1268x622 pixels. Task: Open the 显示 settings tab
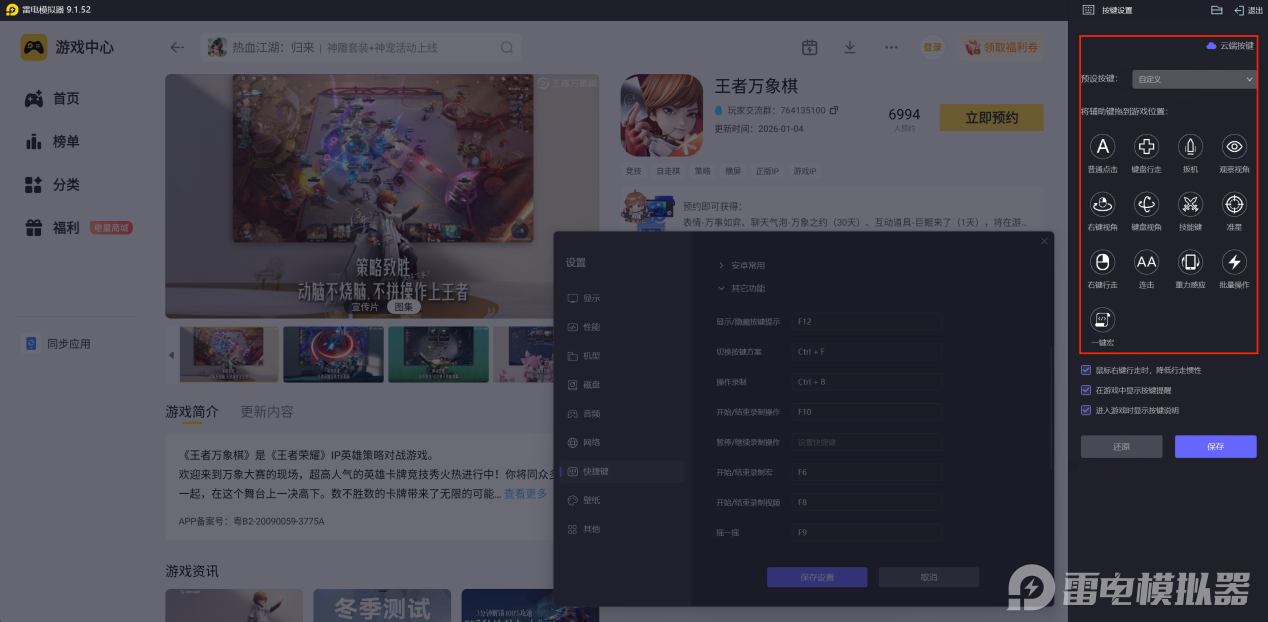(620, 298)
